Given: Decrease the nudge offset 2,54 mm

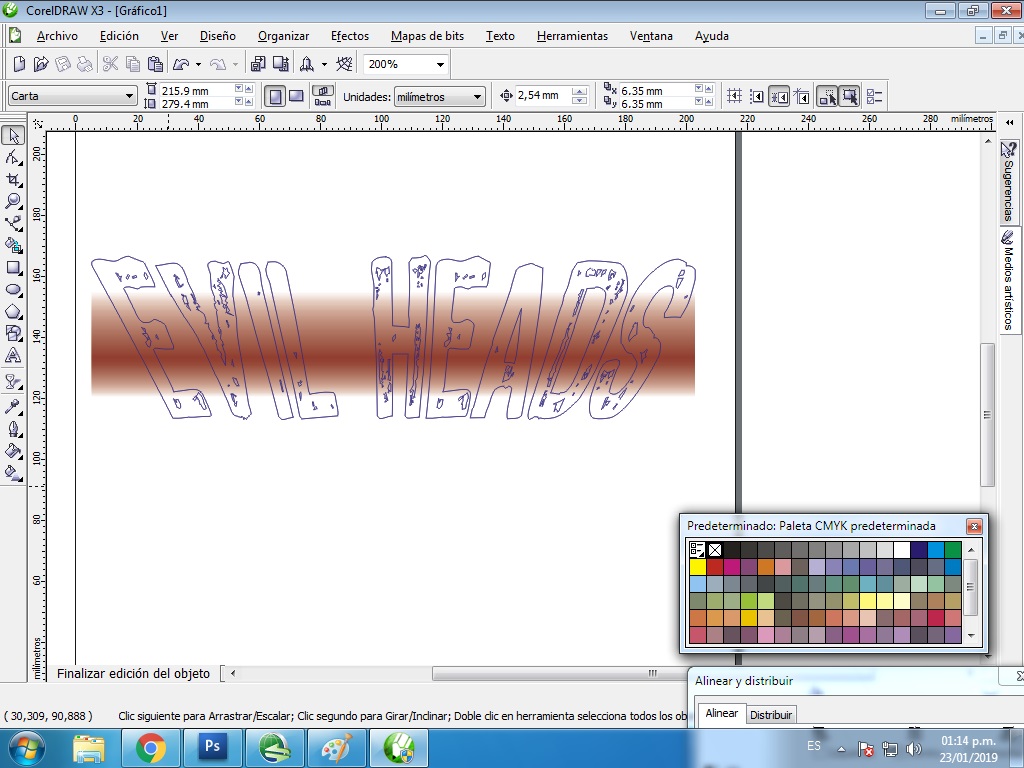Looking at the screenshot, I should 579,101.
